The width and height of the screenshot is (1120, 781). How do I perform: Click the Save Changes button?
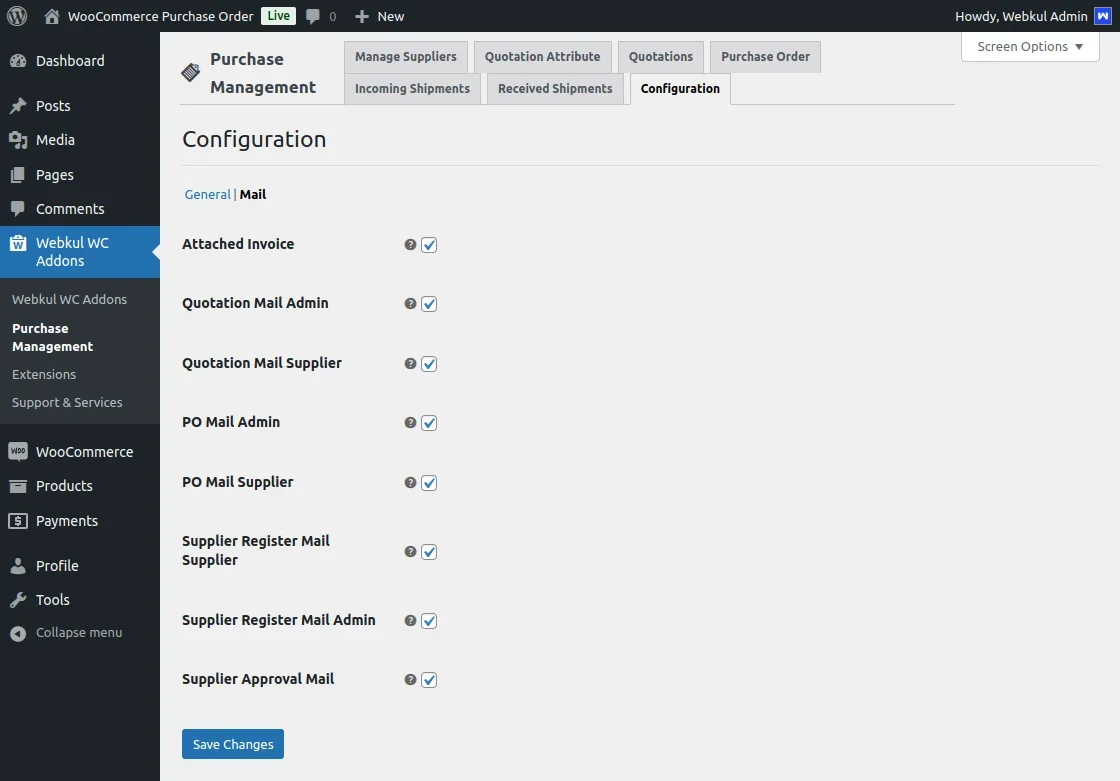coord(233,744)
